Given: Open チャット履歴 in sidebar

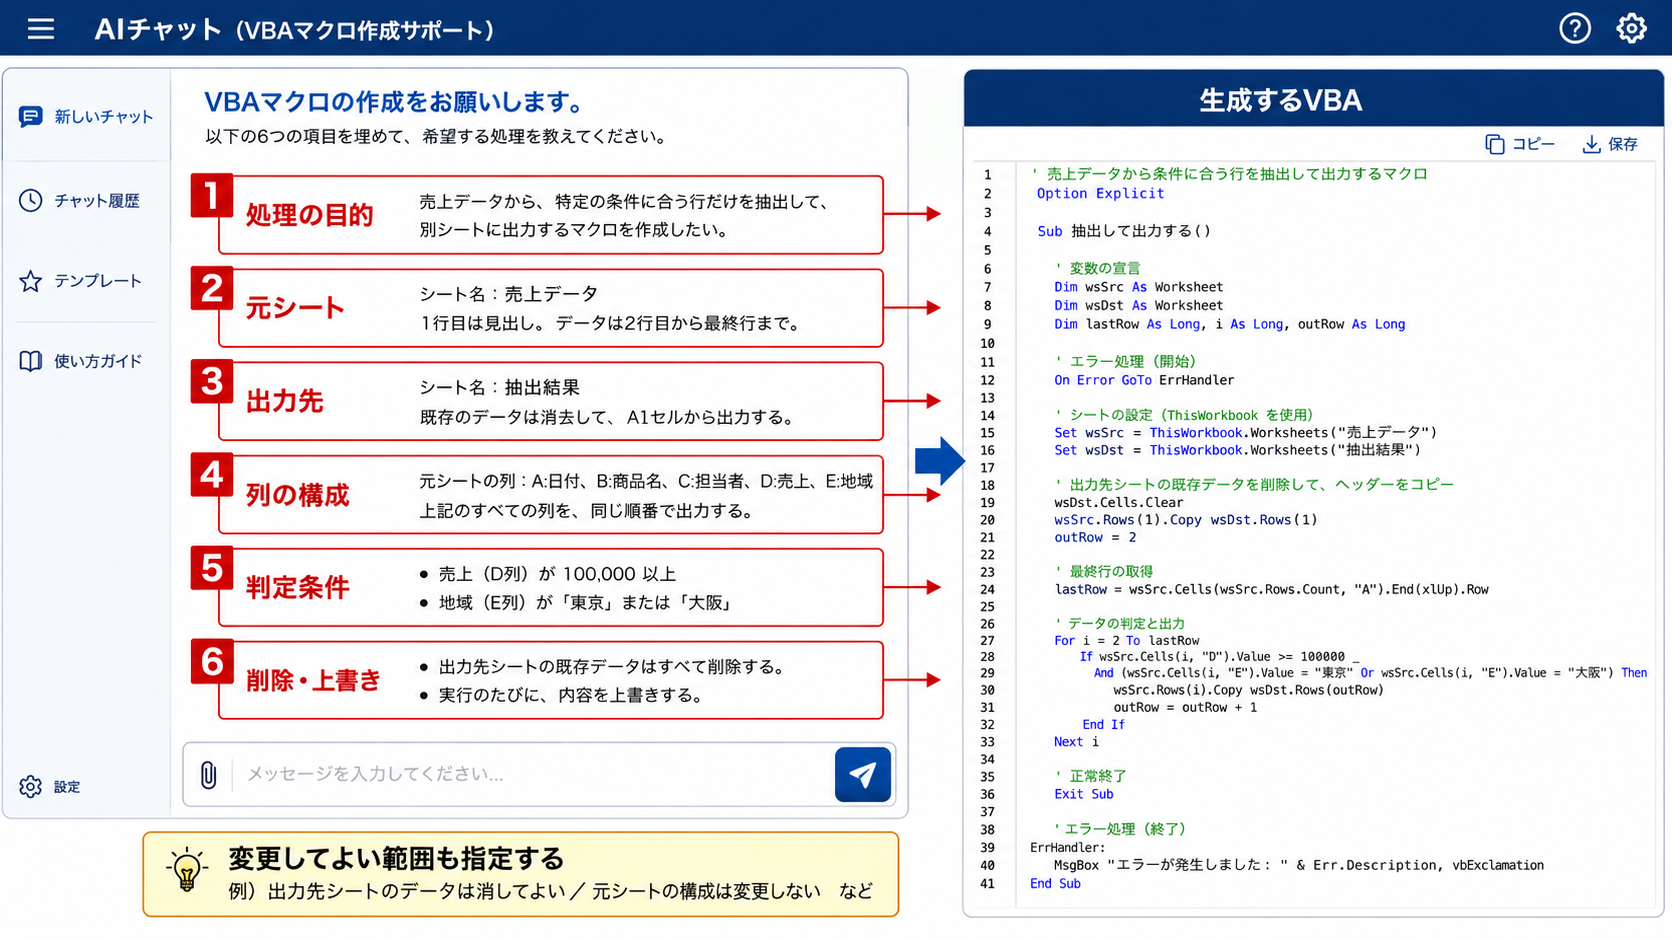Looking at the screenshot, I should click(x=80, y=201).
